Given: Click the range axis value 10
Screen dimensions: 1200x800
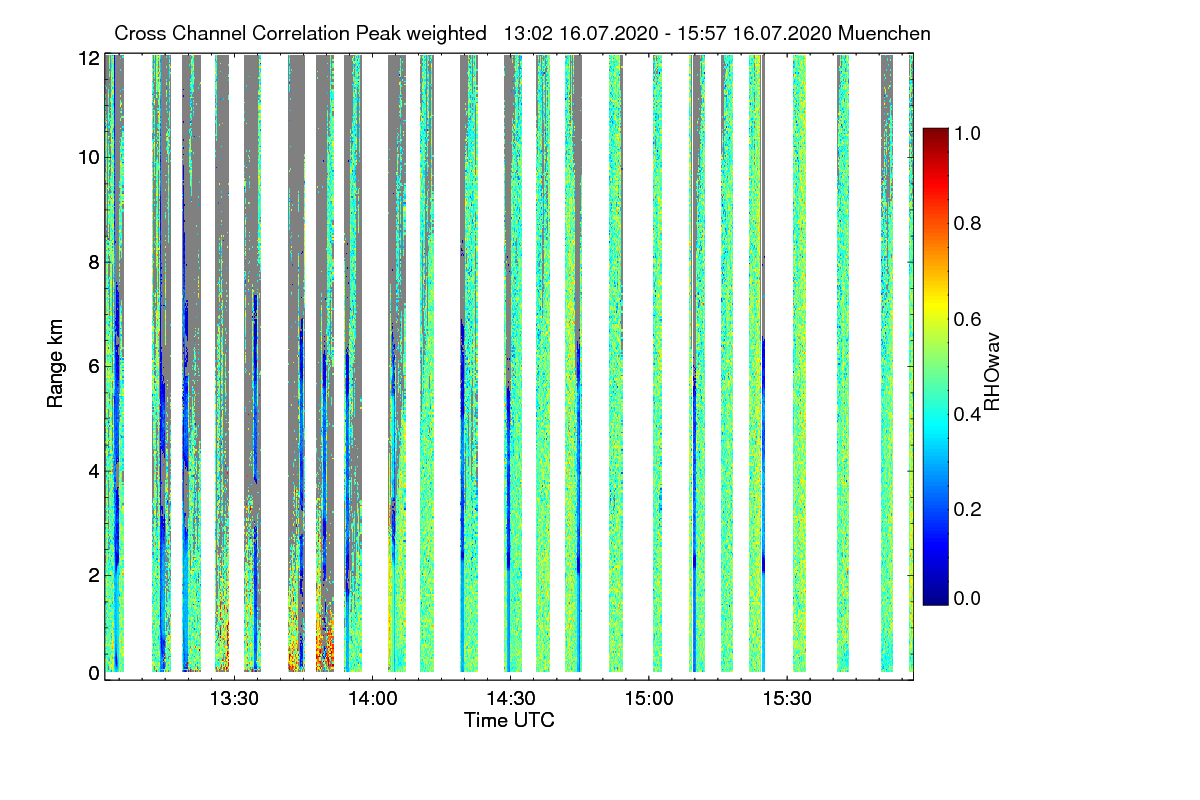Looking at the screenshot, I should pyautogui.click(x=89, y=158).
